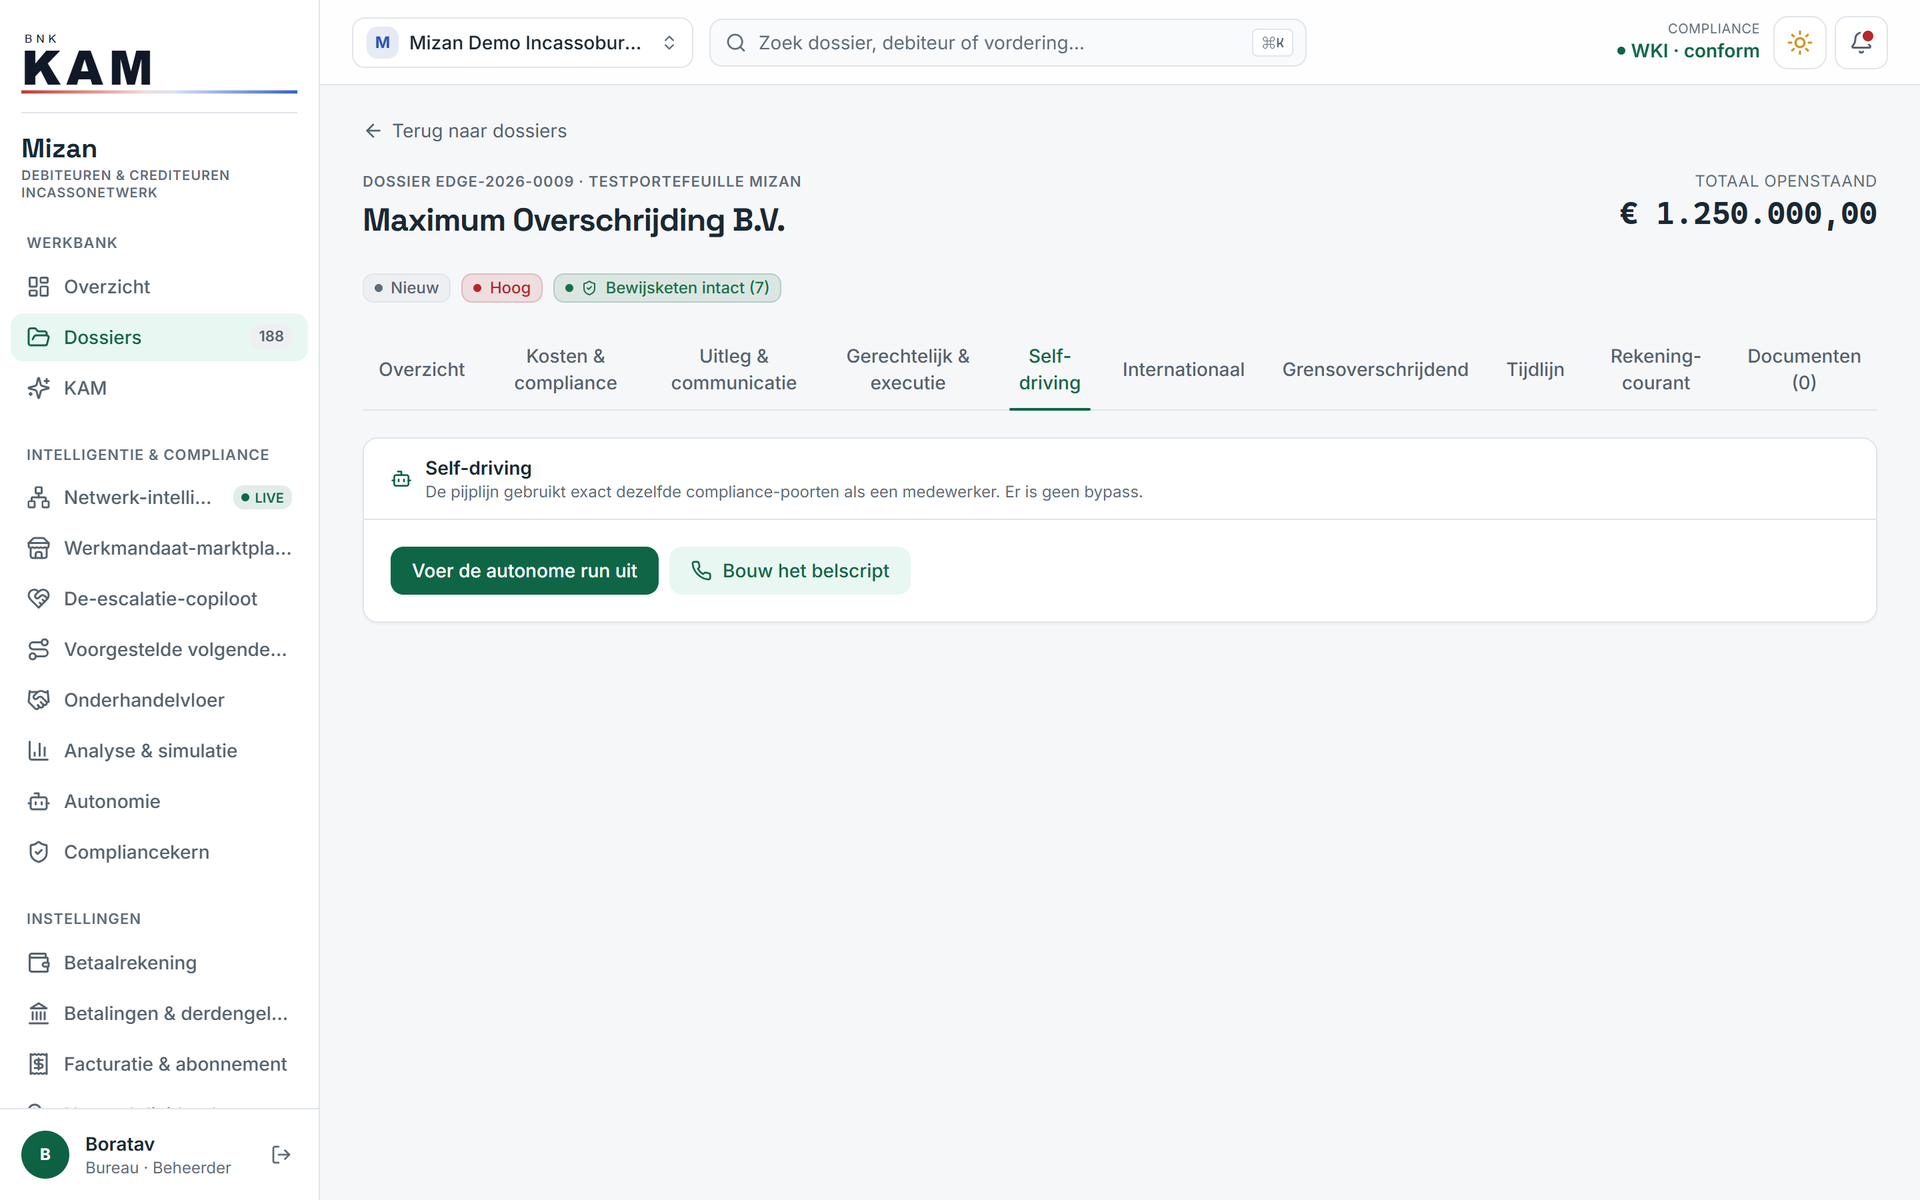Screen dimensions: 1920x1200
Task: Click Bouw het belscript button
Action: [x=790, y=571]
